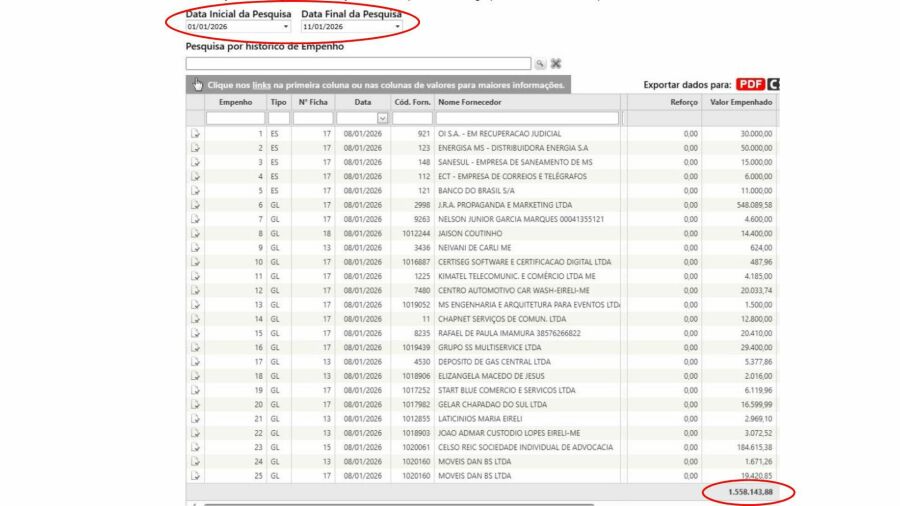Export data to PDF
This screenshot has width=900, height=506.
(x=750, y=84)
